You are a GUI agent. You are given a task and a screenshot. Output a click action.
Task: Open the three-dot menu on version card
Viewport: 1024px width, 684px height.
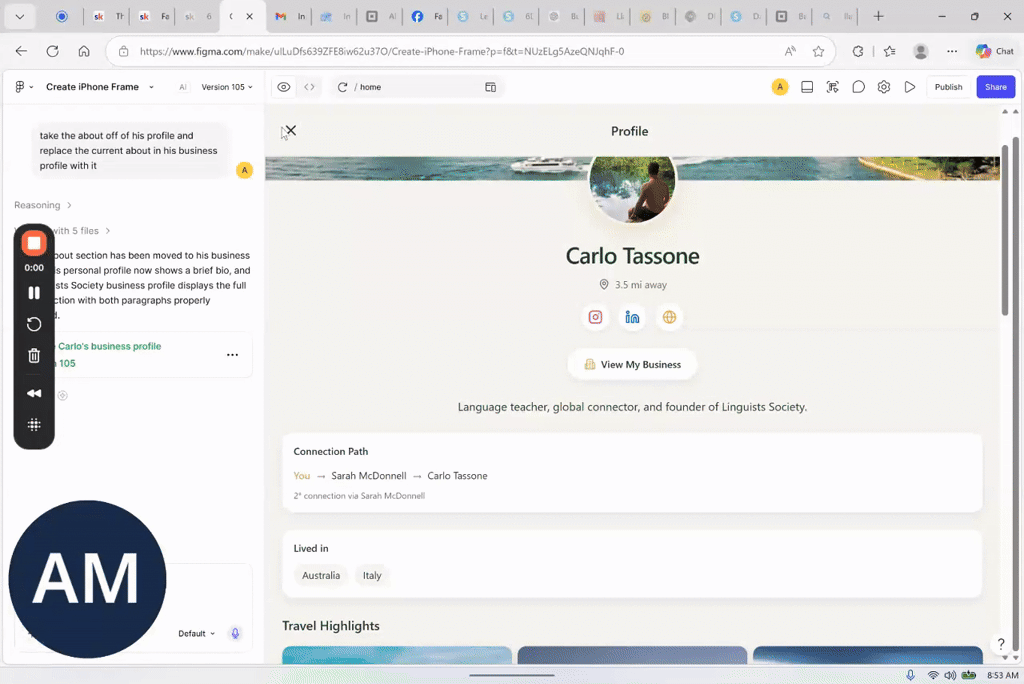(232, 355)
